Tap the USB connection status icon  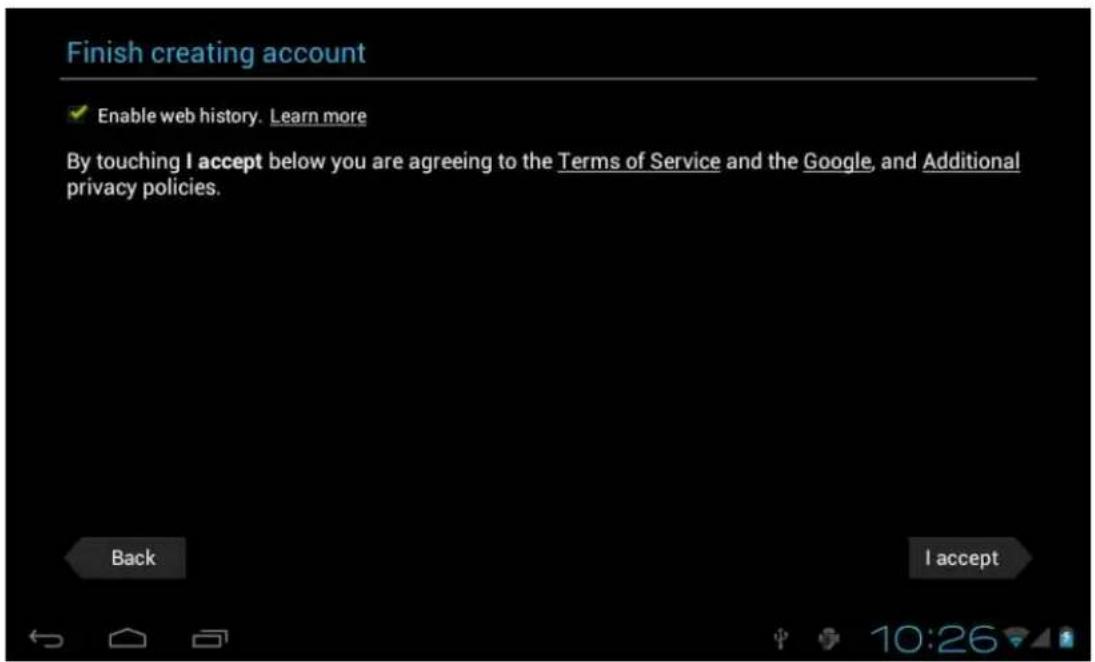tap(783, 637)
